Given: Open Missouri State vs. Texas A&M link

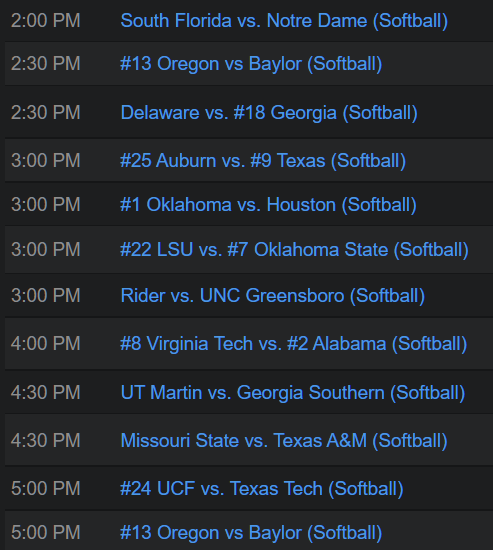Looking at the screenshot, I should [284, 441].
